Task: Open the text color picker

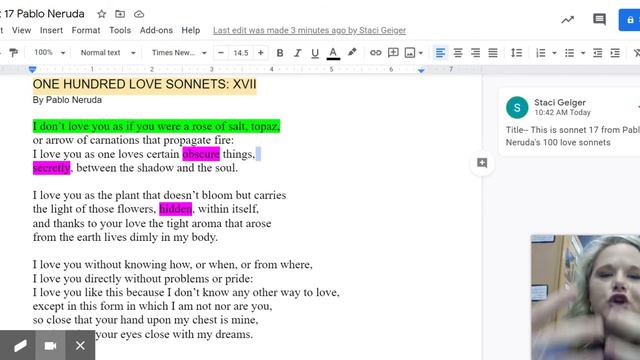Action: (x=333, y=53)
